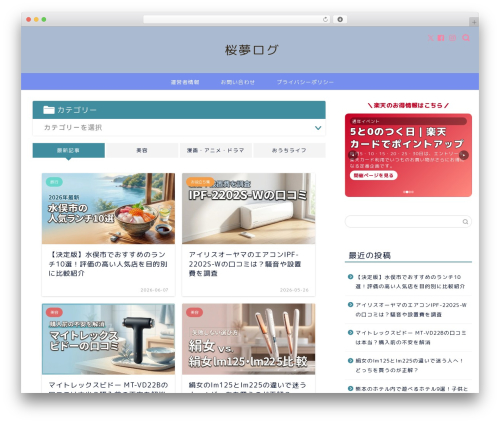Click the red badge on the マイトレックス card
Viewport: 500px width, 423px height.
click(x=54, y=312)
